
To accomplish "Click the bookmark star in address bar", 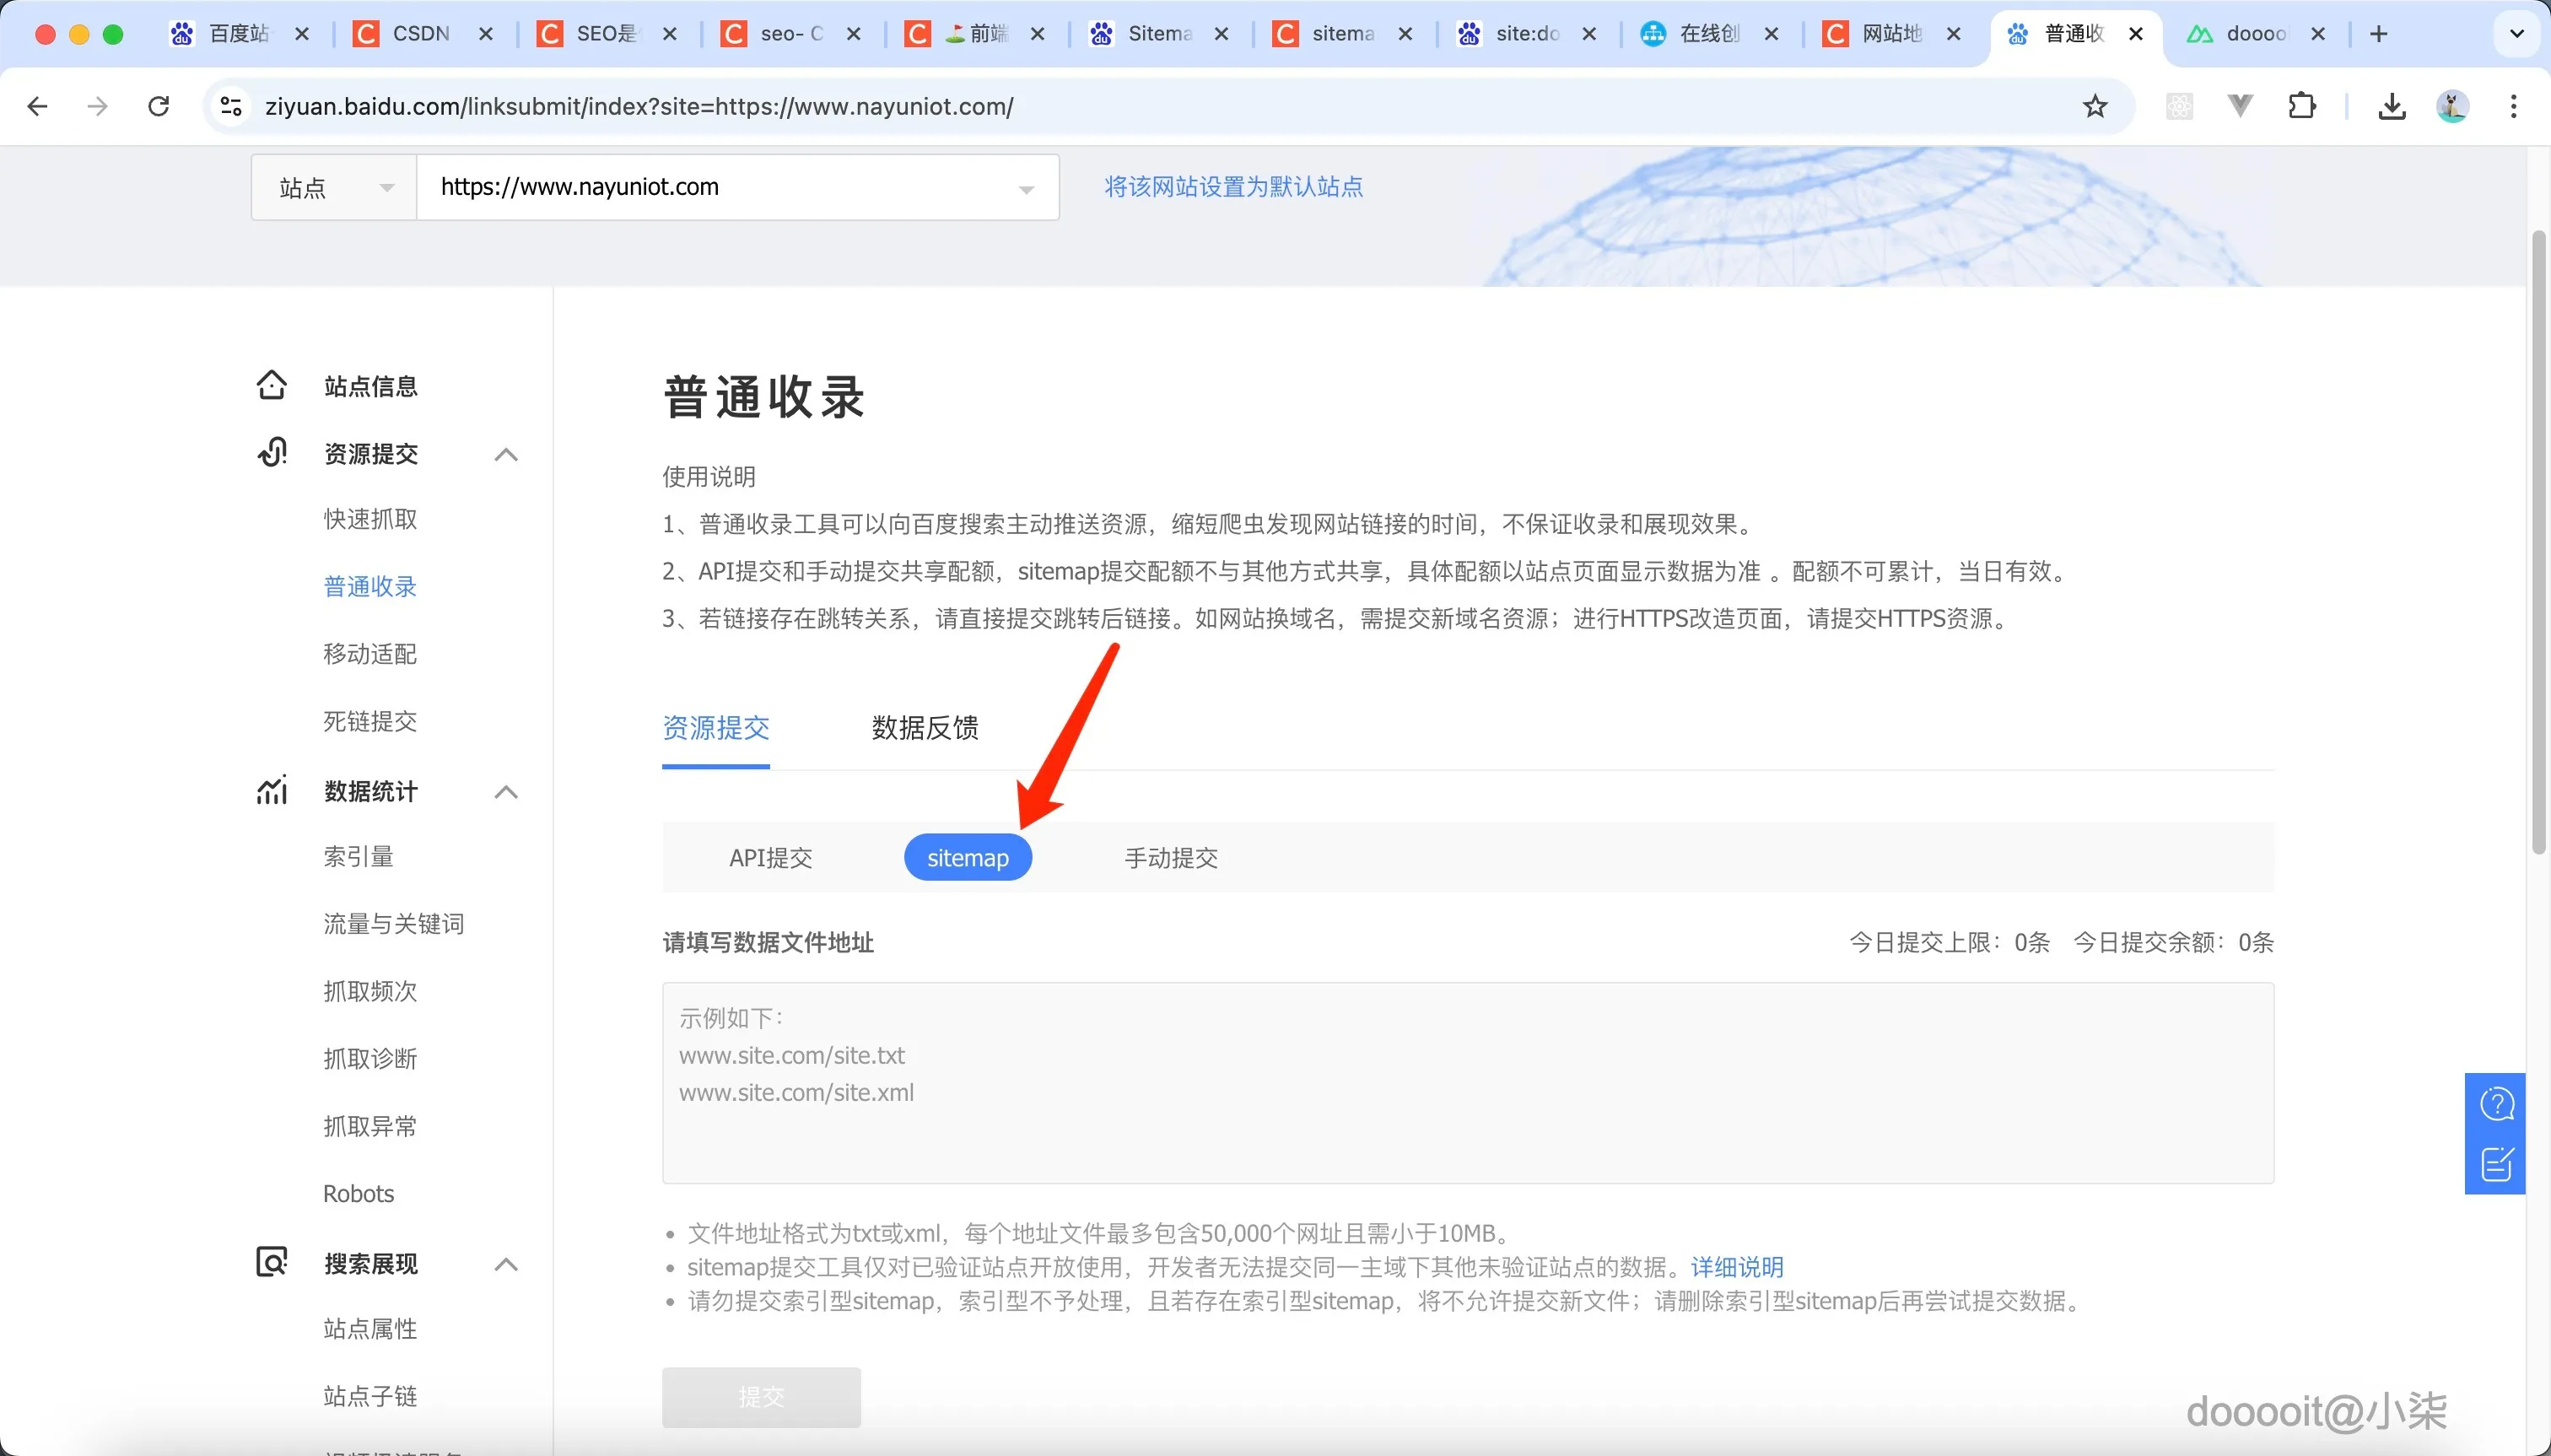I will coord(2095,106).
